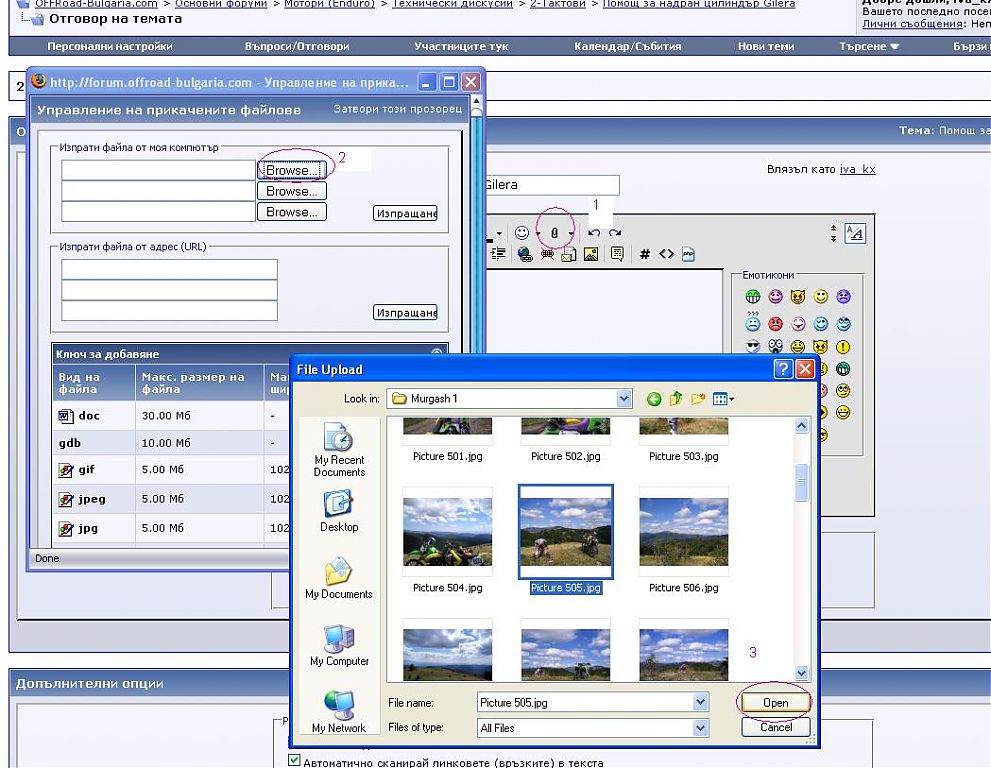Click the first URL address input field
991x768 pixels.
click(x=169, y=269)
